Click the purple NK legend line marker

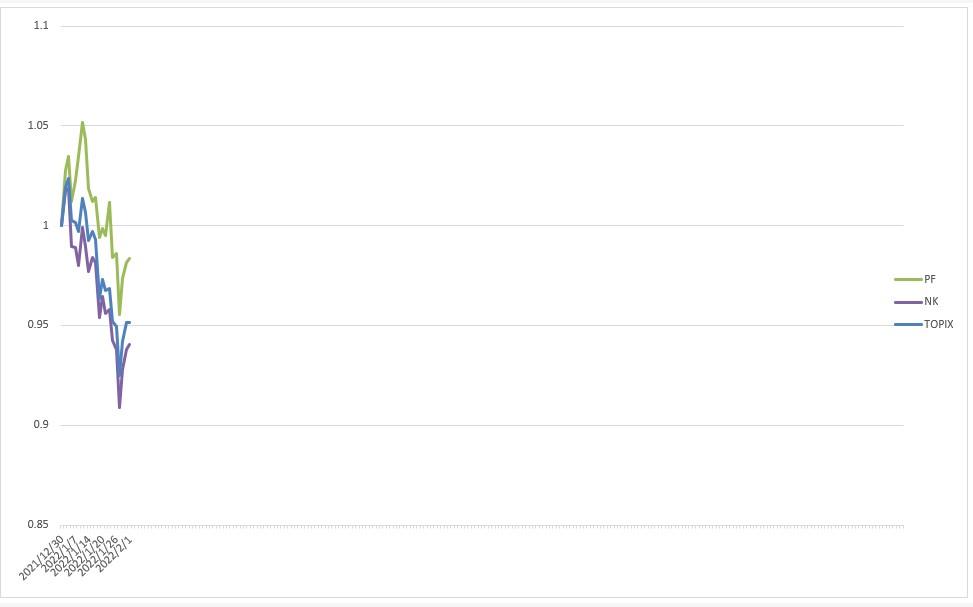pos(908,302)
